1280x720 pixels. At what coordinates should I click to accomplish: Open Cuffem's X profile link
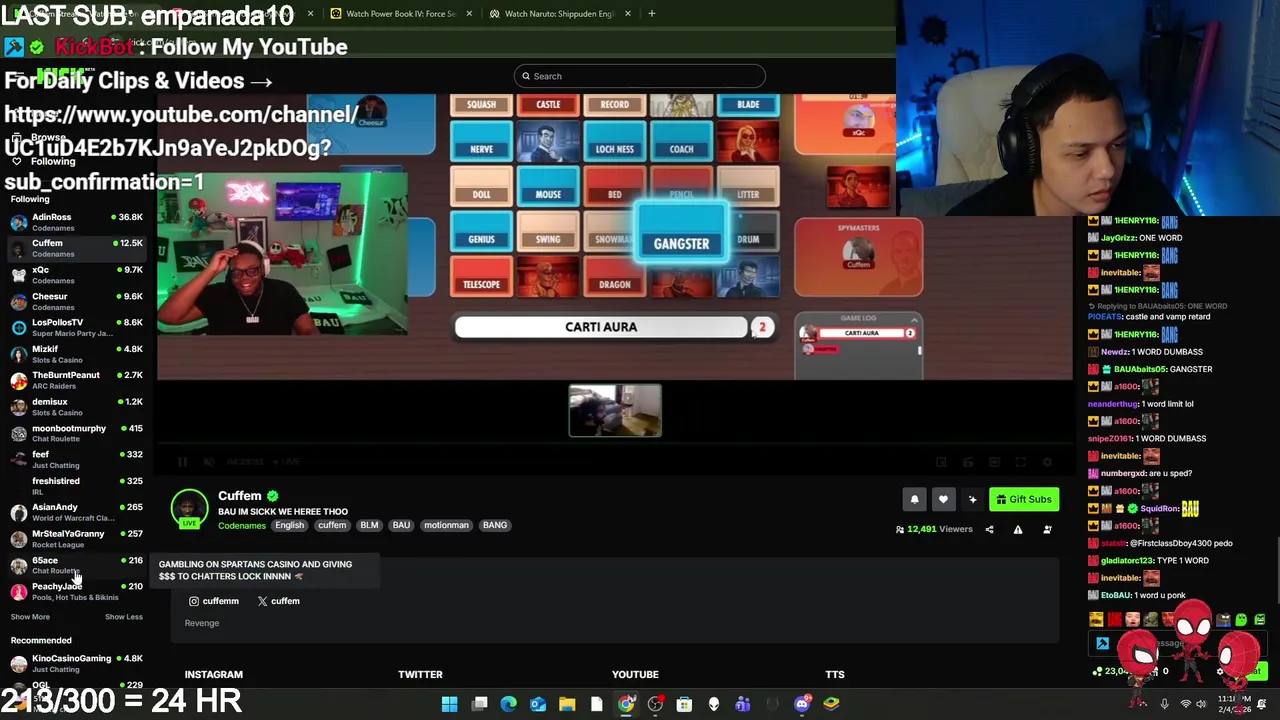click(278, 601)
